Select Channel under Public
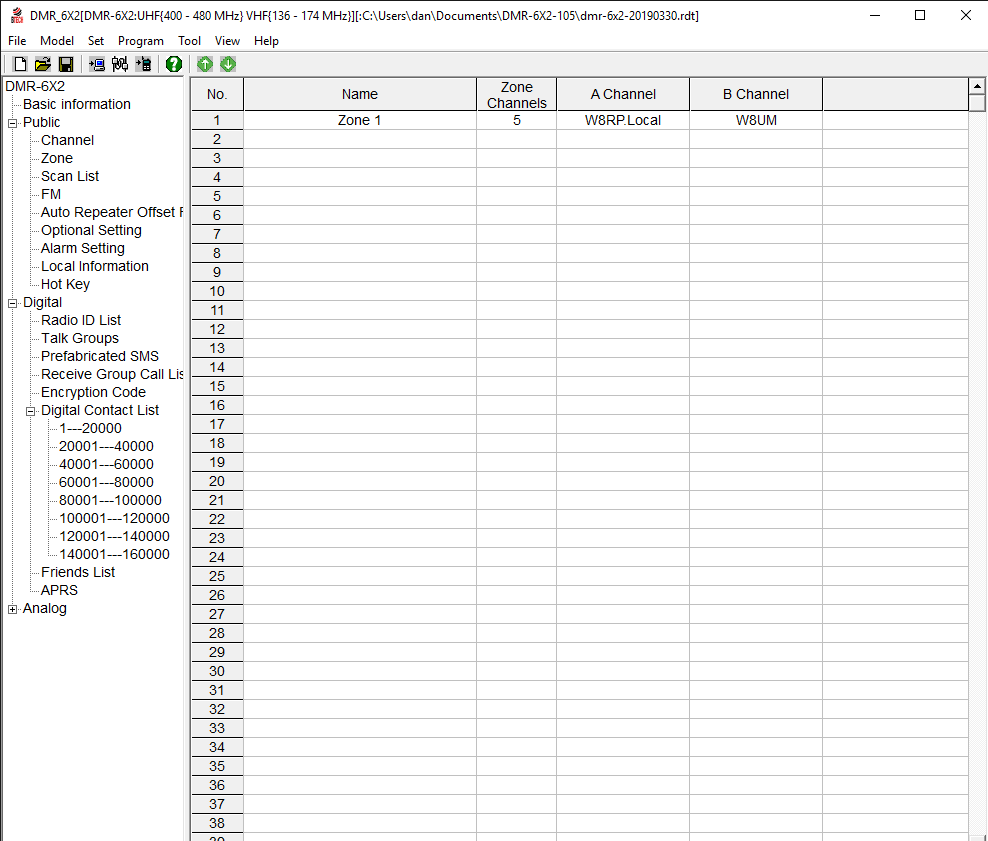Image resolution: width=988 pixels, height=841 pixels. 67,140
